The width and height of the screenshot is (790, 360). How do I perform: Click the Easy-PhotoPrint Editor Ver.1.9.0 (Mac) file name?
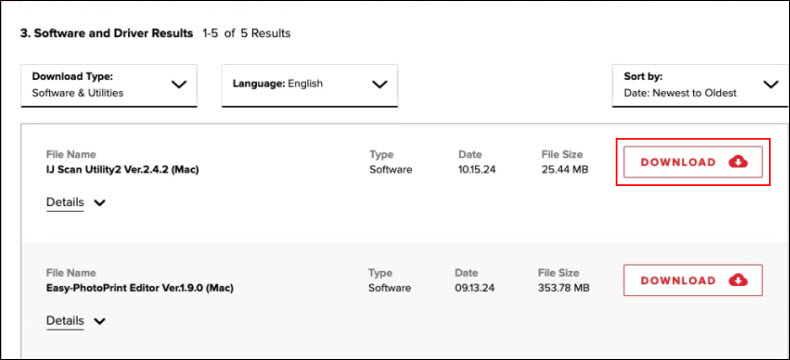pyautogui.click(x=140, y=288)
